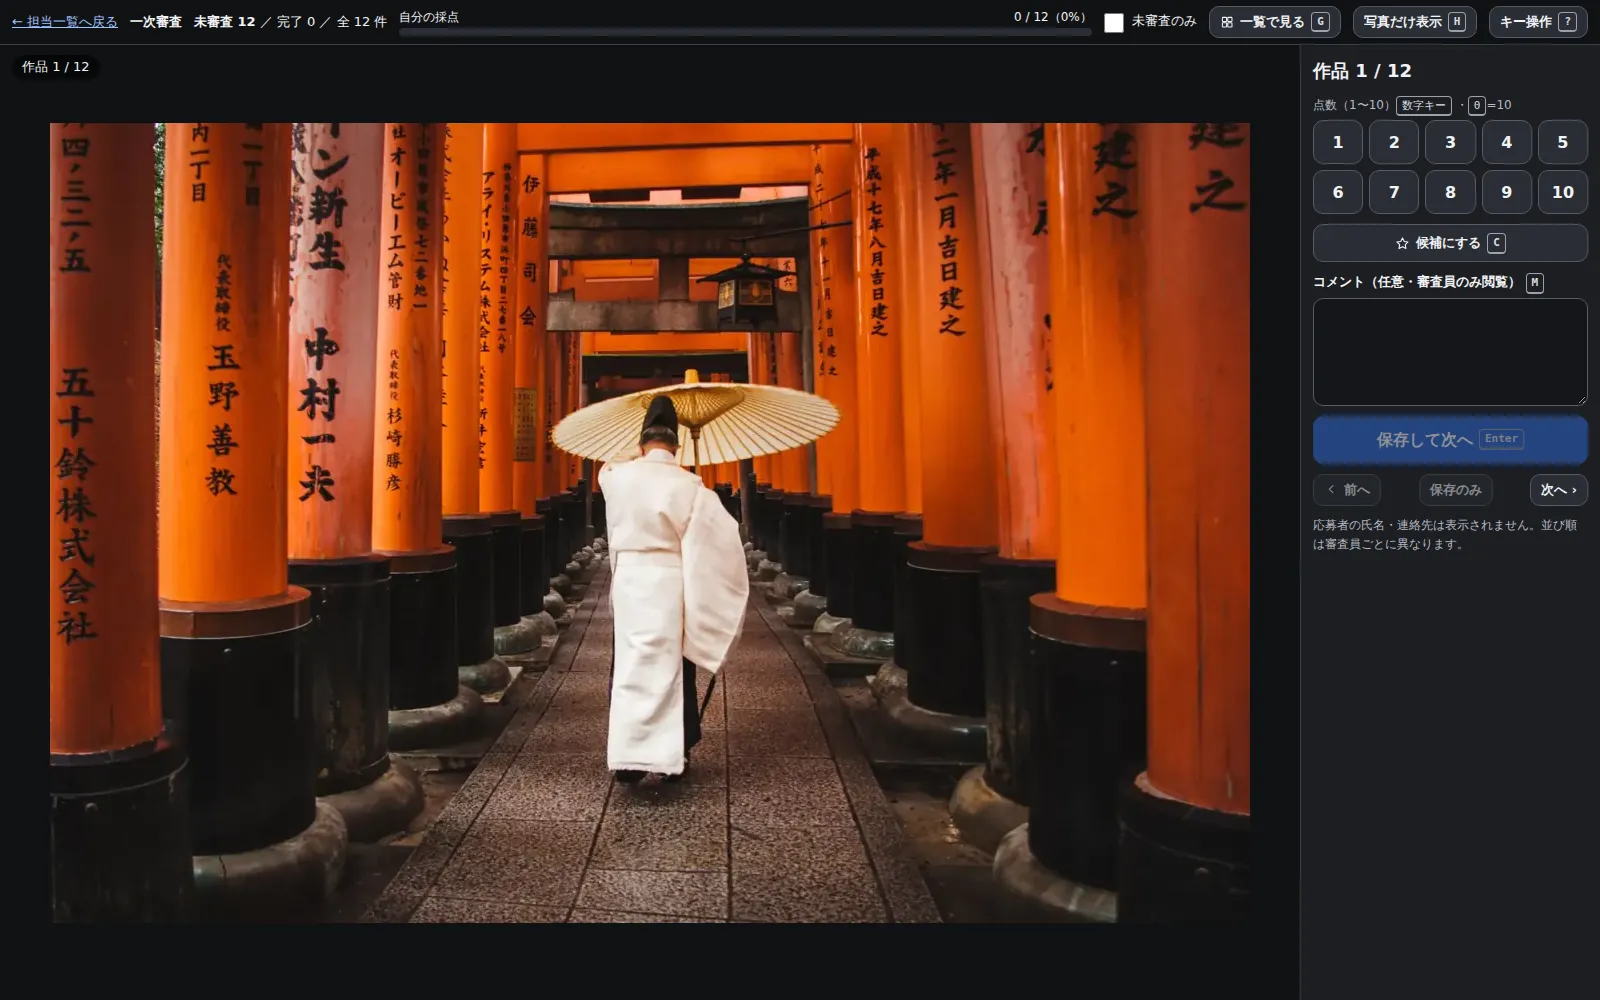The width and height of the screenshot is (1600, 1000).
Task: Advance with the 次へ button
Action: [1558, 490]
